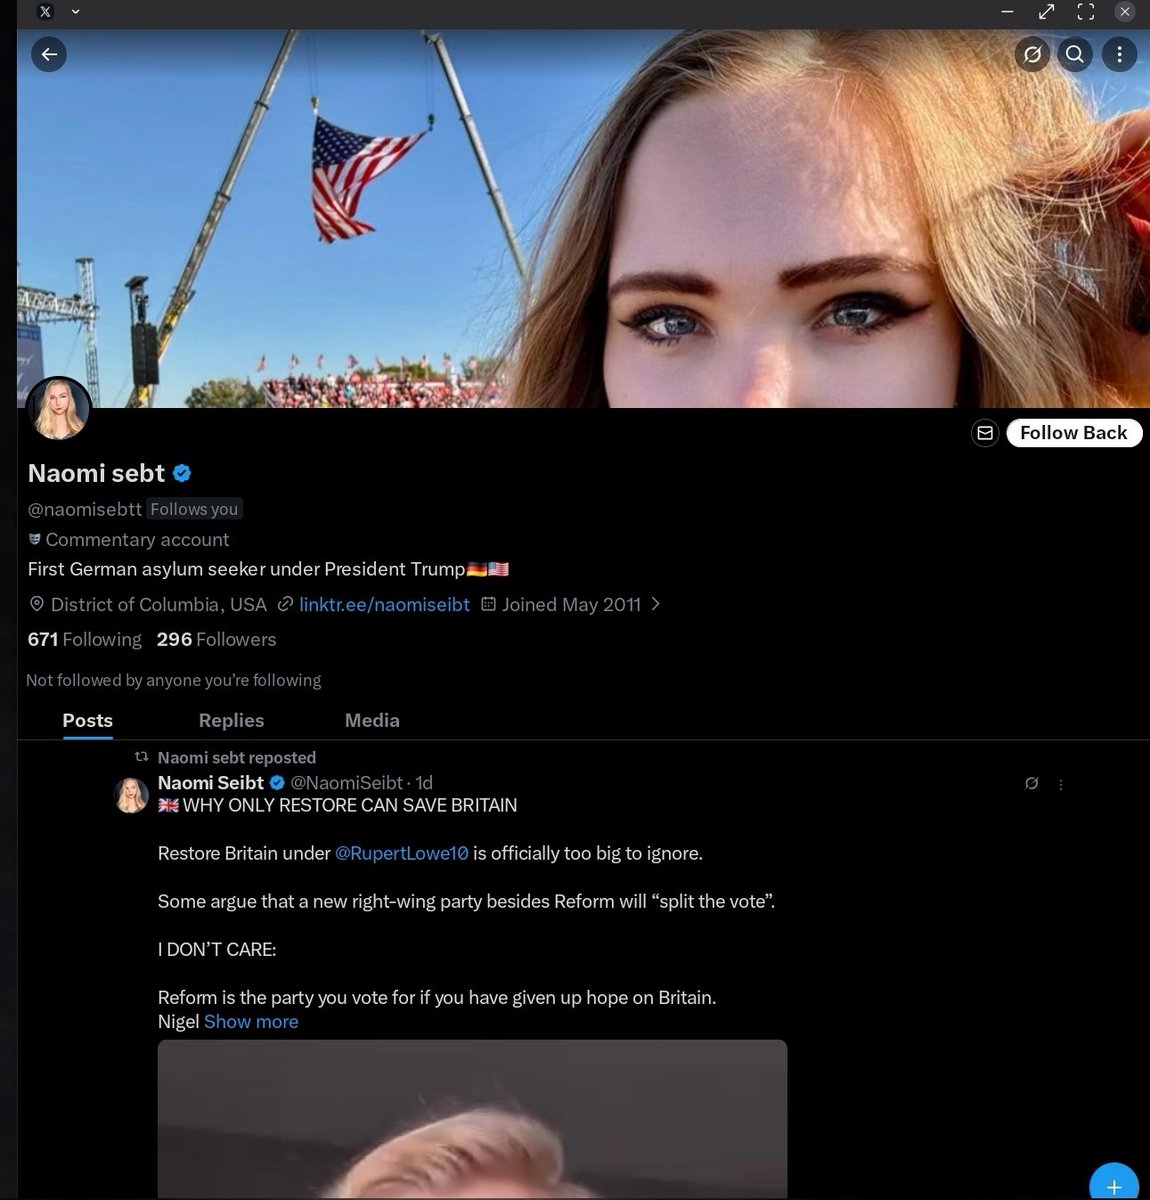The image size is (1150, 1200).
Task: View the 296 Followers list
Action: (216, 639)
